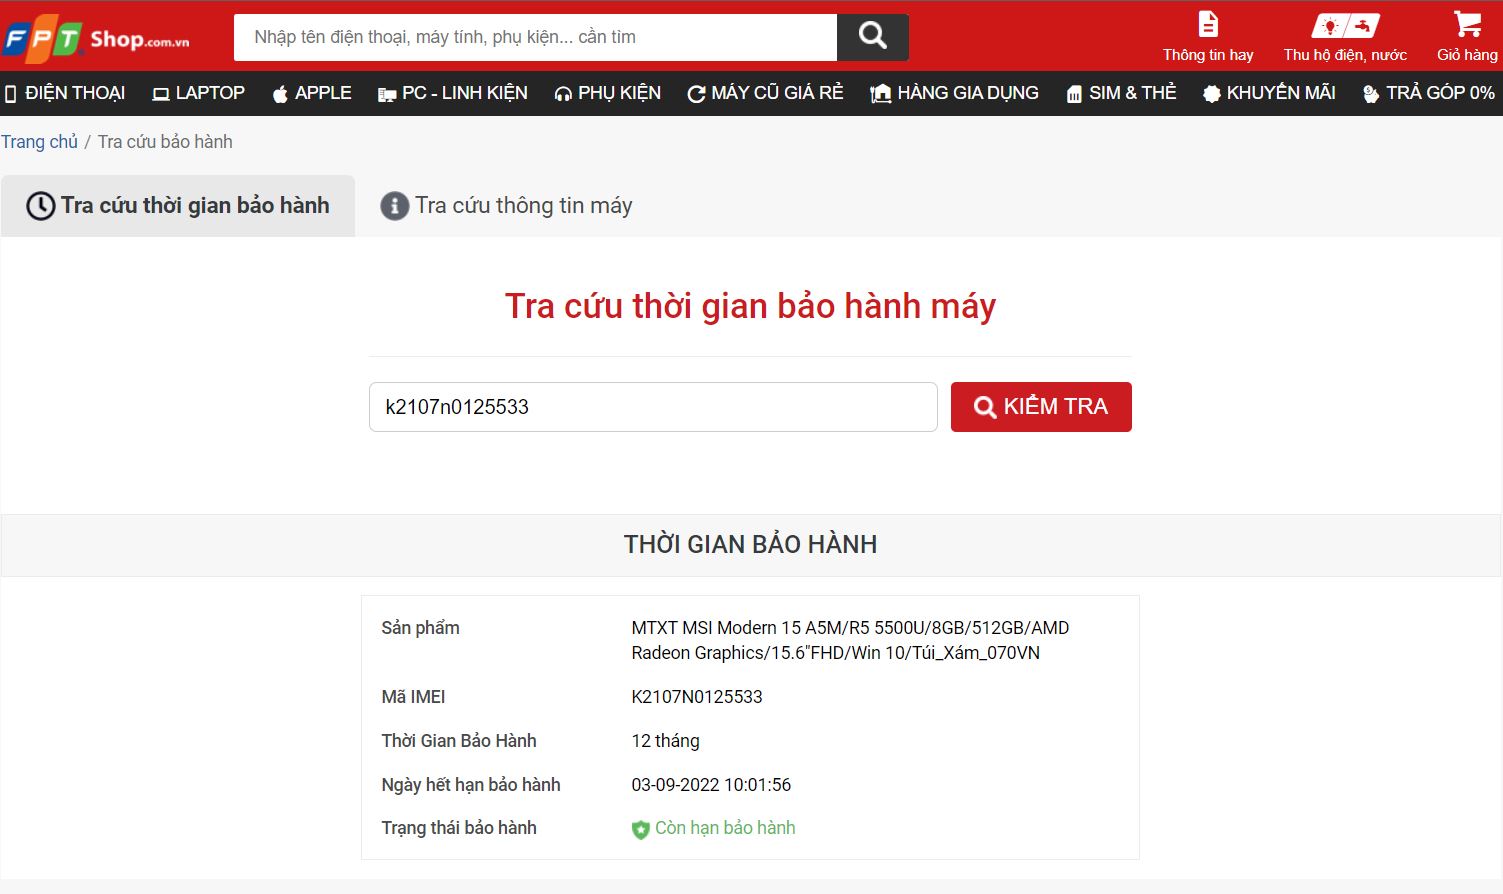Follow the Trang chủ breadcrumb link
This screenshot has width=1503, height=894.
(39, 142)
